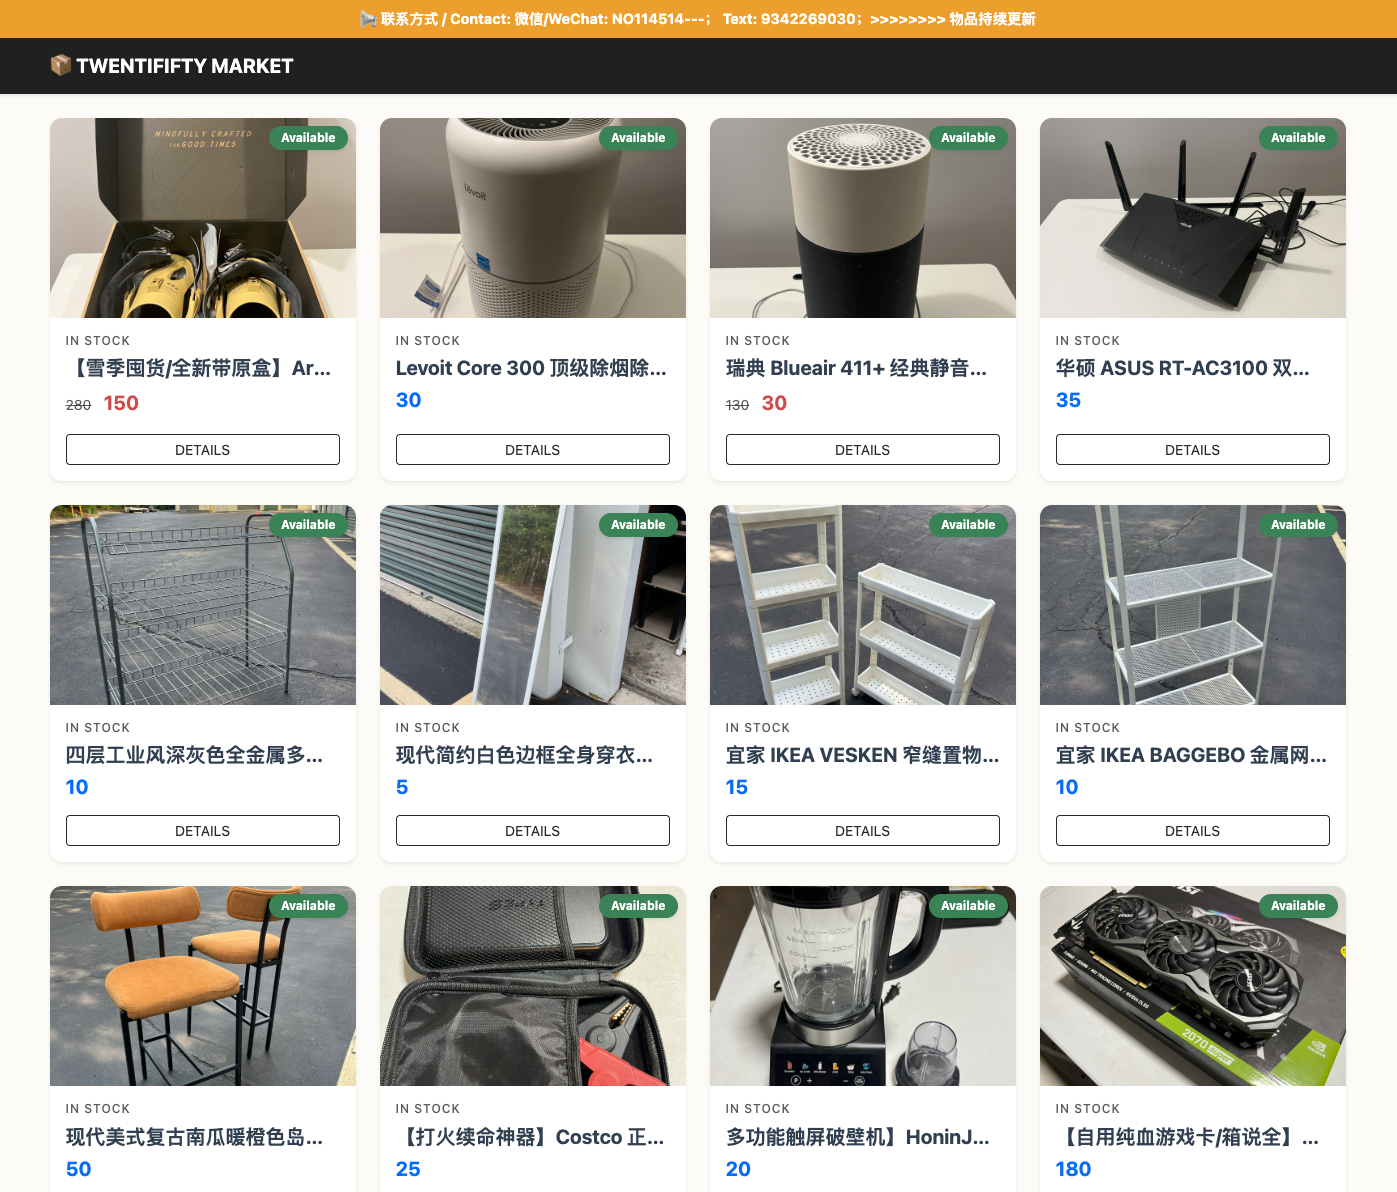Image resolution: width=1397 pixels, height=1192 pixels.
Task: Open the boxed snow boots photo
Action: tap(203, 218)
